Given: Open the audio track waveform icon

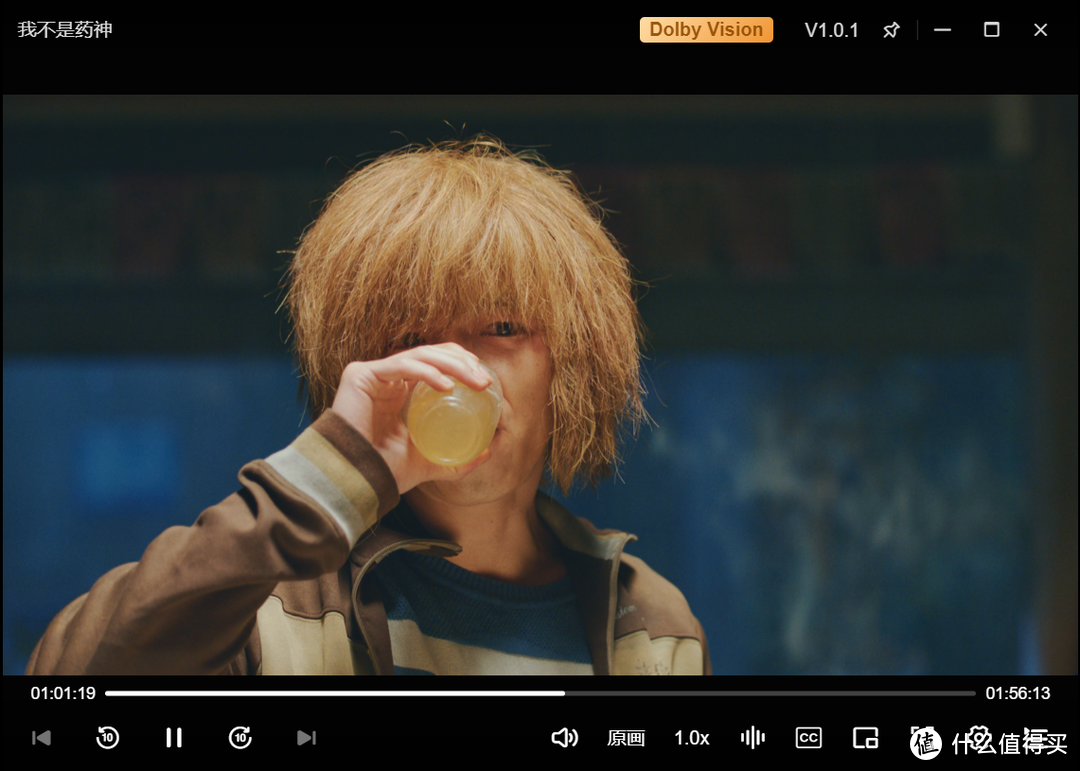Looking at the screenshot, I should (x=753, y=738).
